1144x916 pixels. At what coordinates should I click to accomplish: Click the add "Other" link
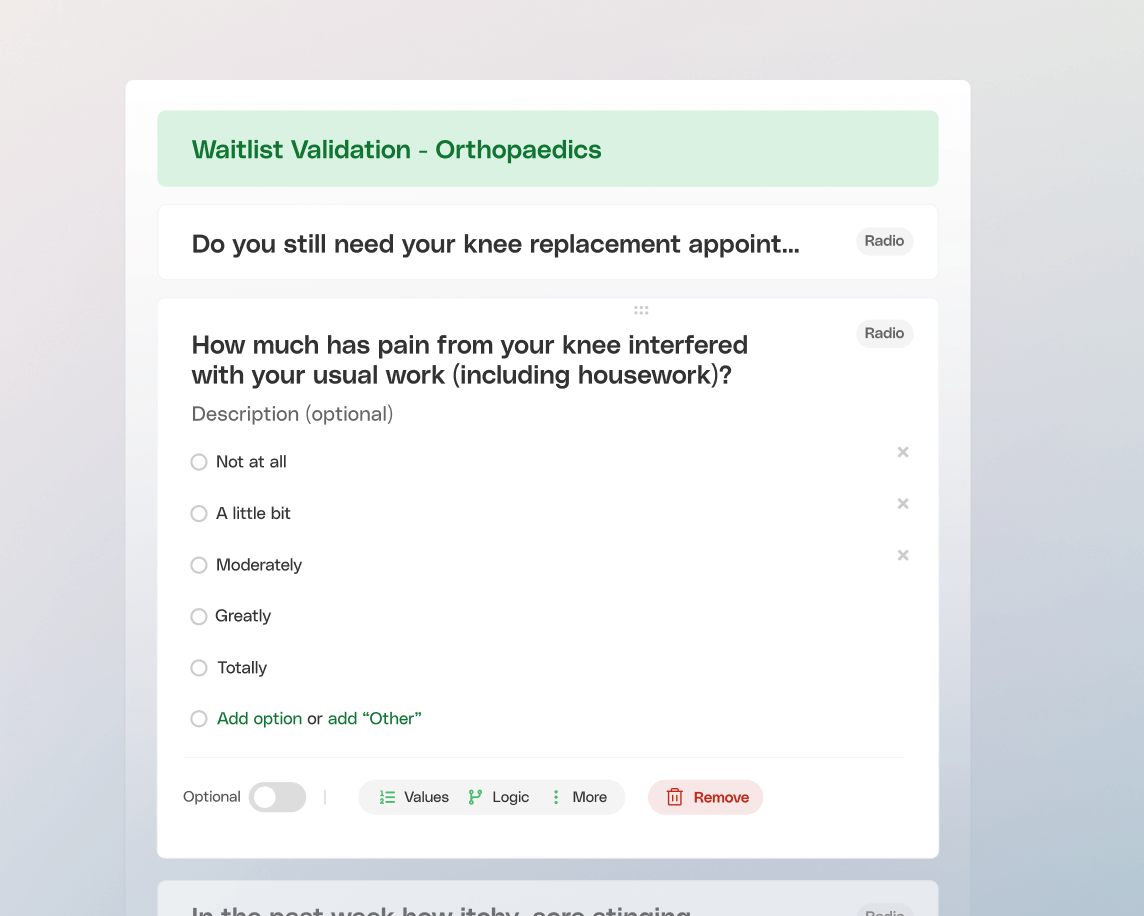(x=375, y=719)
